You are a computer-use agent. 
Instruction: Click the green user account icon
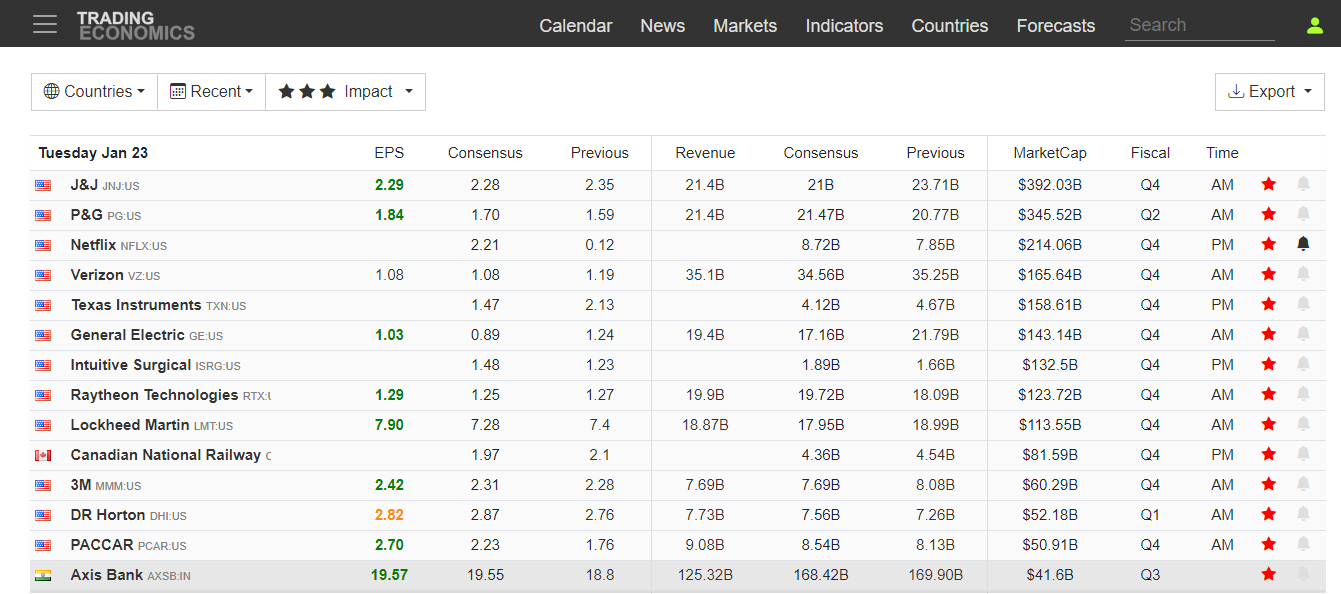[1315, 25]
